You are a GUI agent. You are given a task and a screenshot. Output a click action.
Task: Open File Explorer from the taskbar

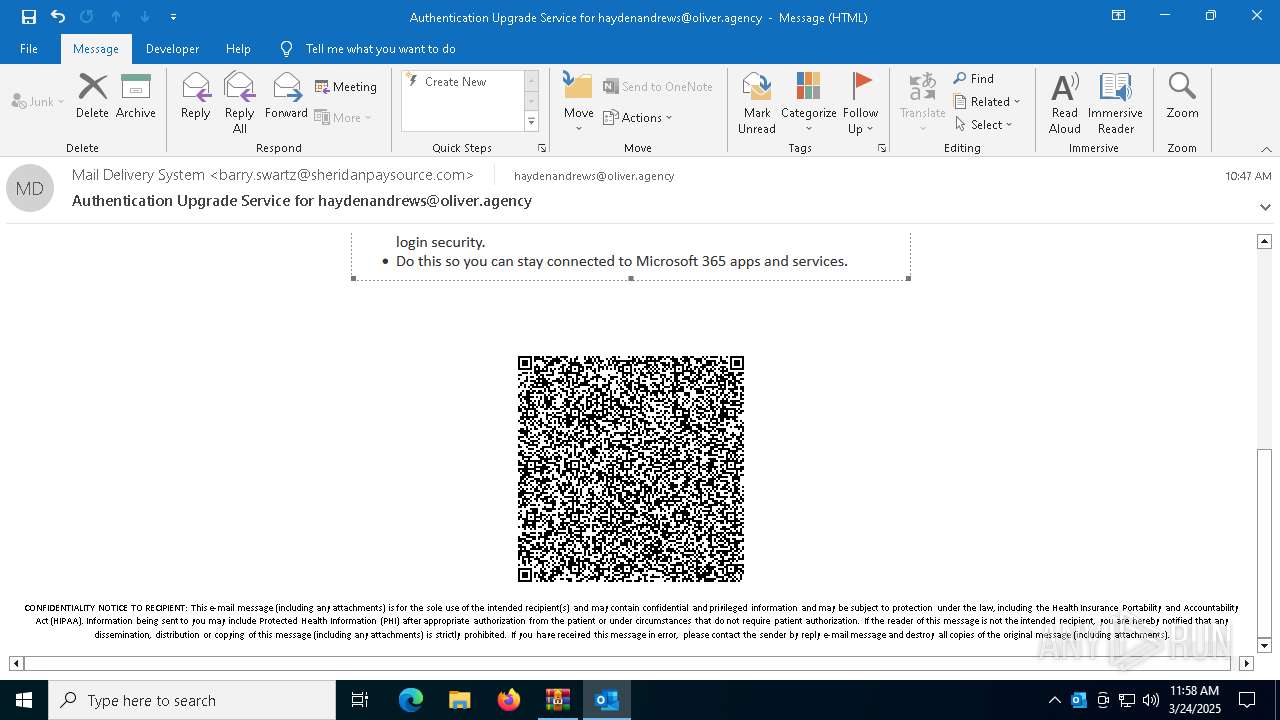click(460, 700)
